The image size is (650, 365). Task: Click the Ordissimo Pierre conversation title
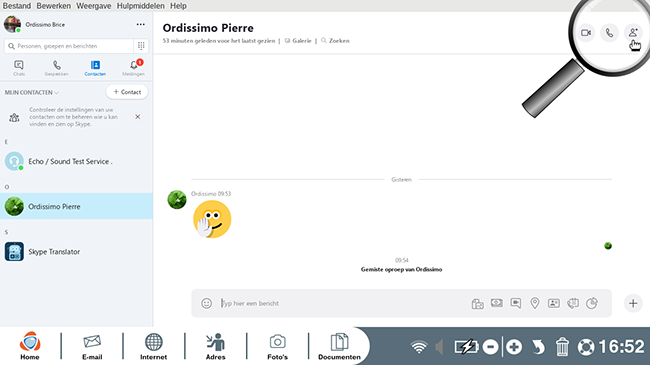point(208,28)
